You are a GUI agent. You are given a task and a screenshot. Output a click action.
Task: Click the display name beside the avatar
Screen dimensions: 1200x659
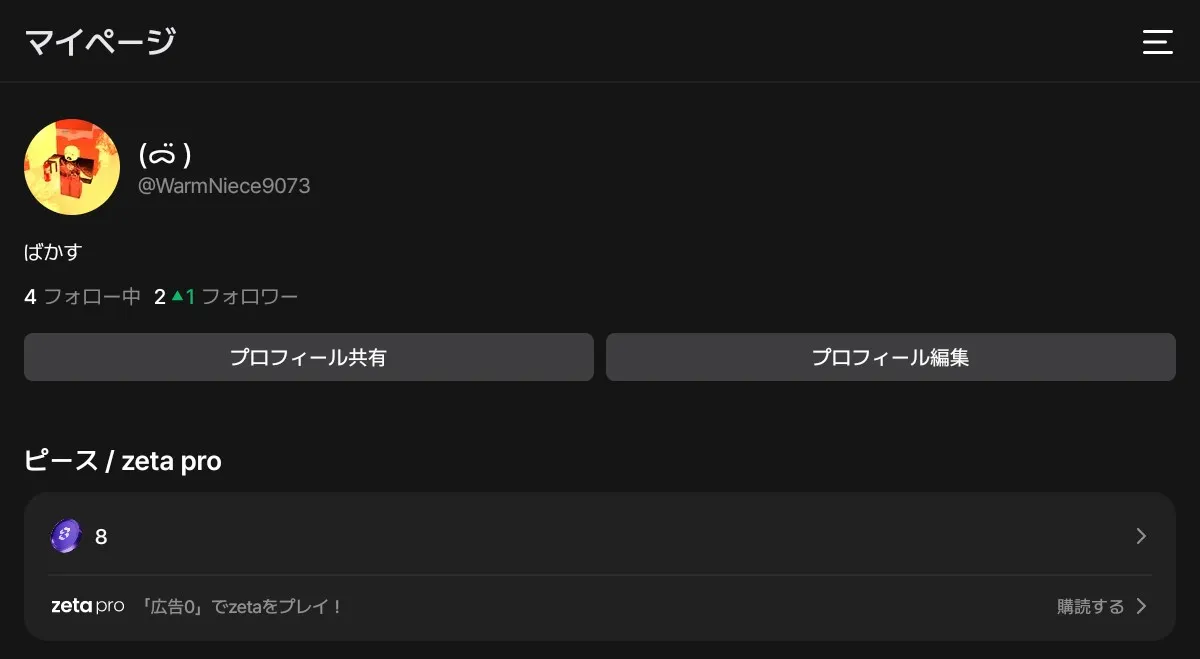165,154
